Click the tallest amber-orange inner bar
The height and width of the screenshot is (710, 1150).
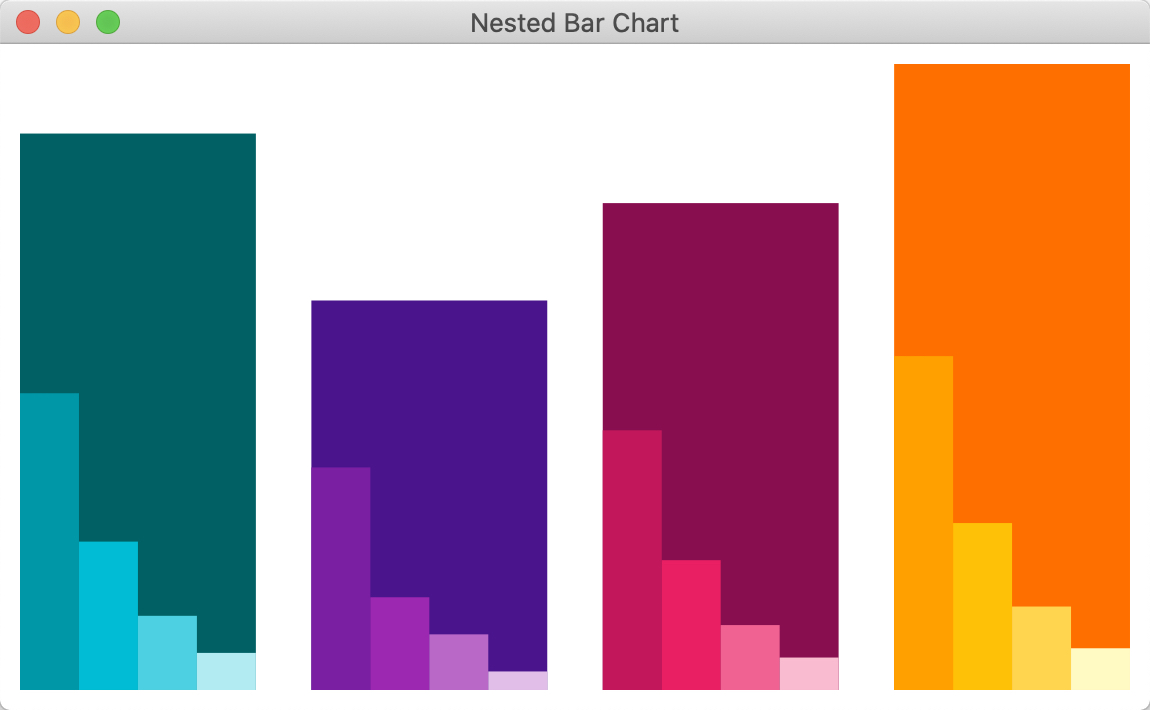(x=923, y=523)
